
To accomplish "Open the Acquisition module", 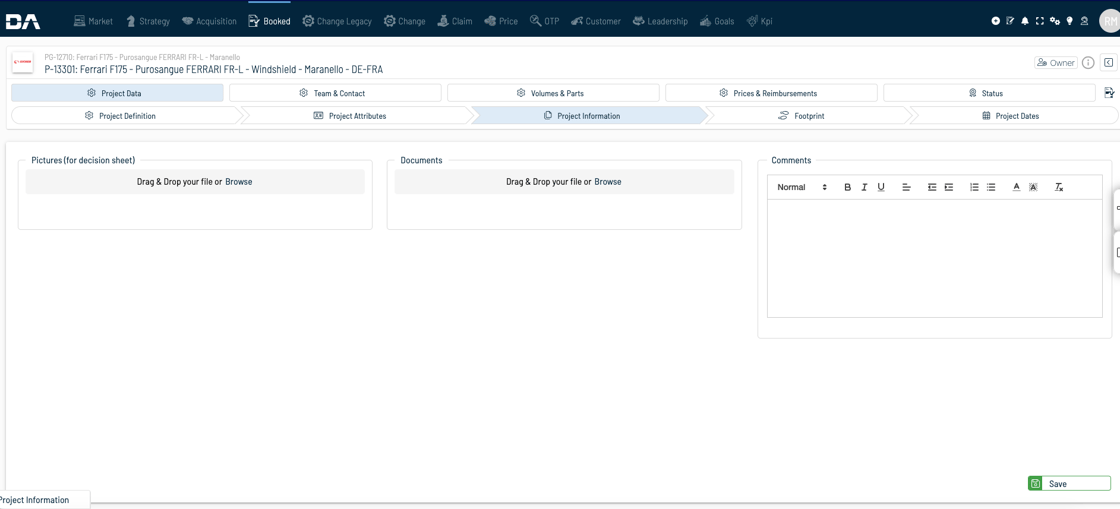I will [209, 21].
